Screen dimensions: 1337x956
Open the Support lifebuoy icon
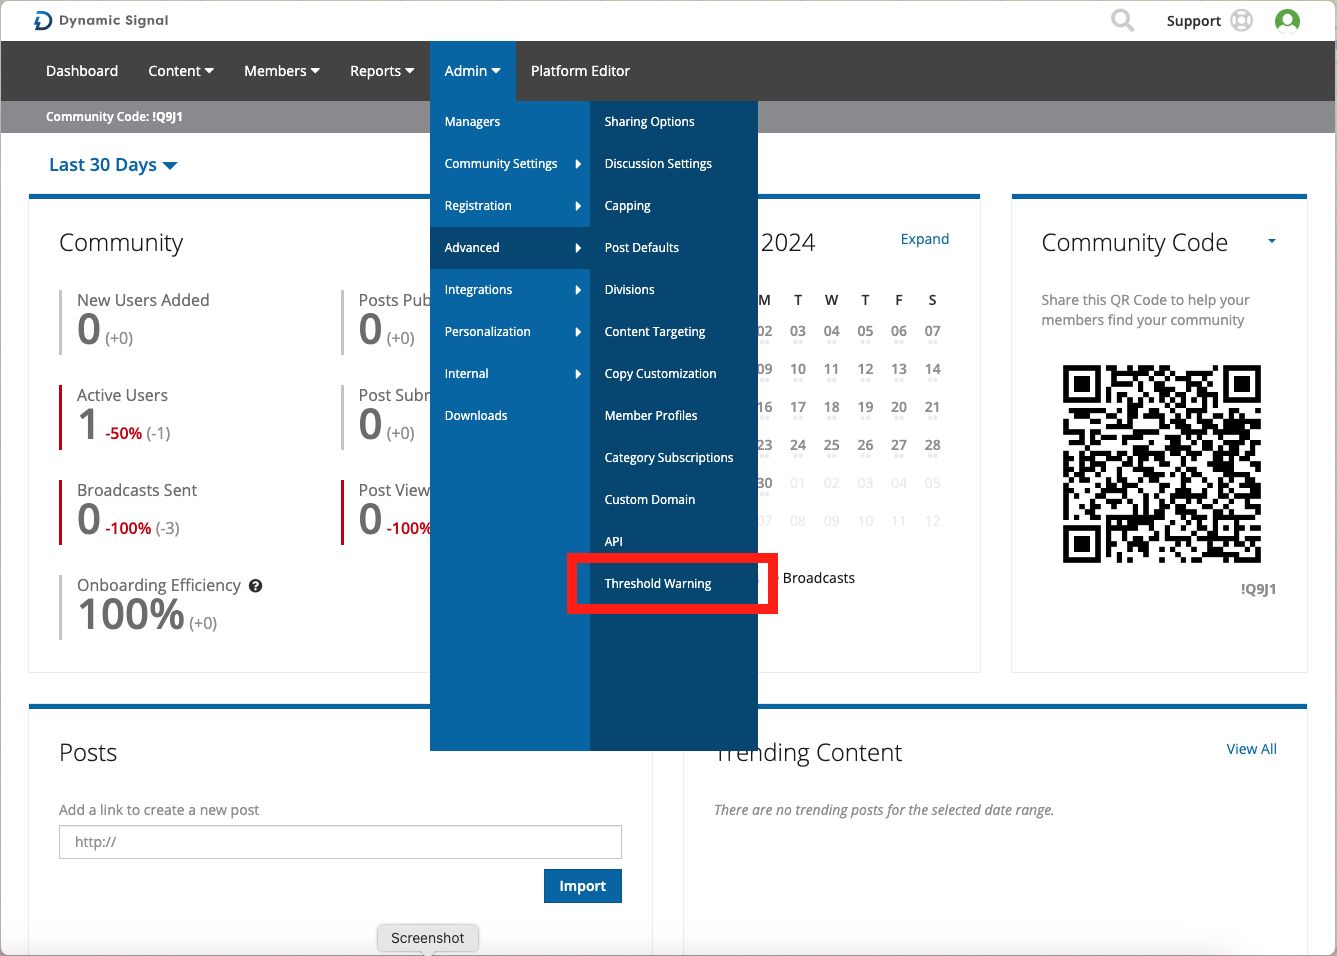click(x=1241, y=21)
